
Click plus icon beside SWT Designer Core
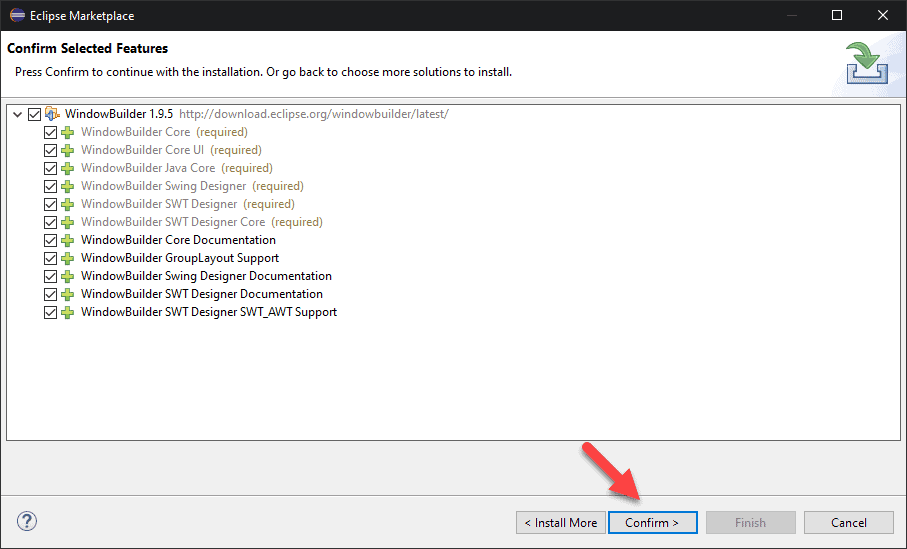tap(68, 222)
